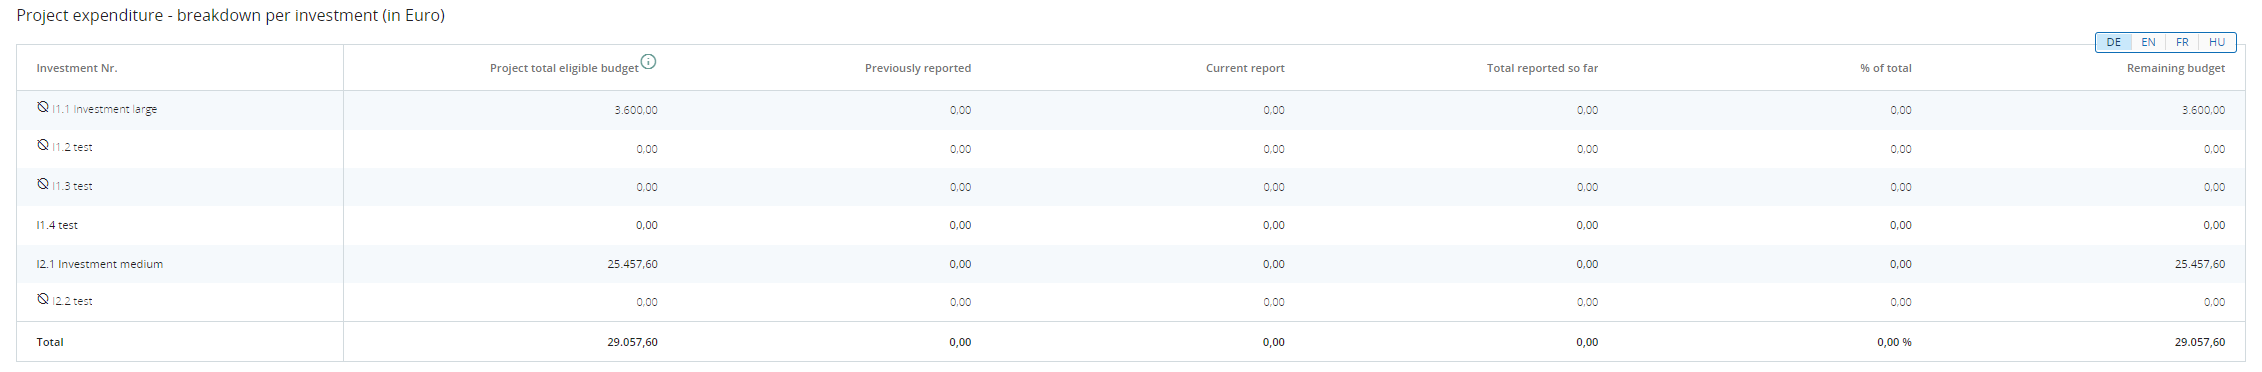Image resolution: width=2262 pixels, height=372 pixels.
Task: Select the I1.4 test investment row
Action: click(x=1130, y=225)
